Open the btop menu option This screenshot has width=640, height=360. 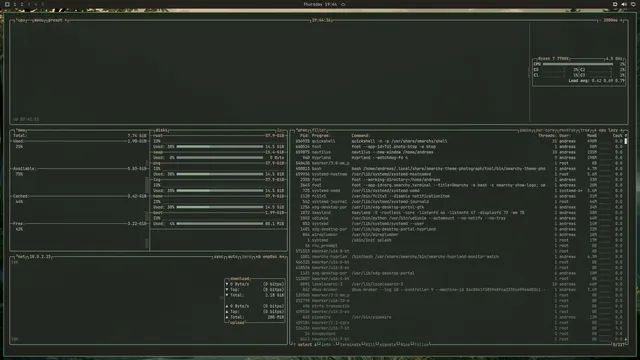point(39,20)
